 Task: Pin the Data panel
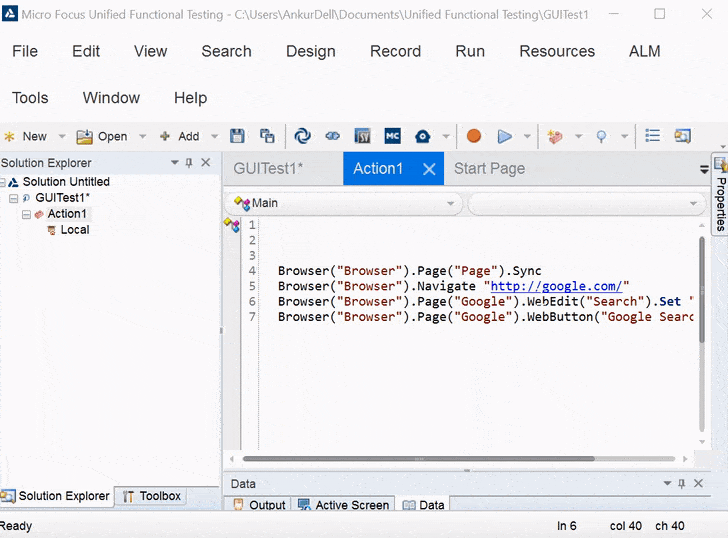(682, 484)
